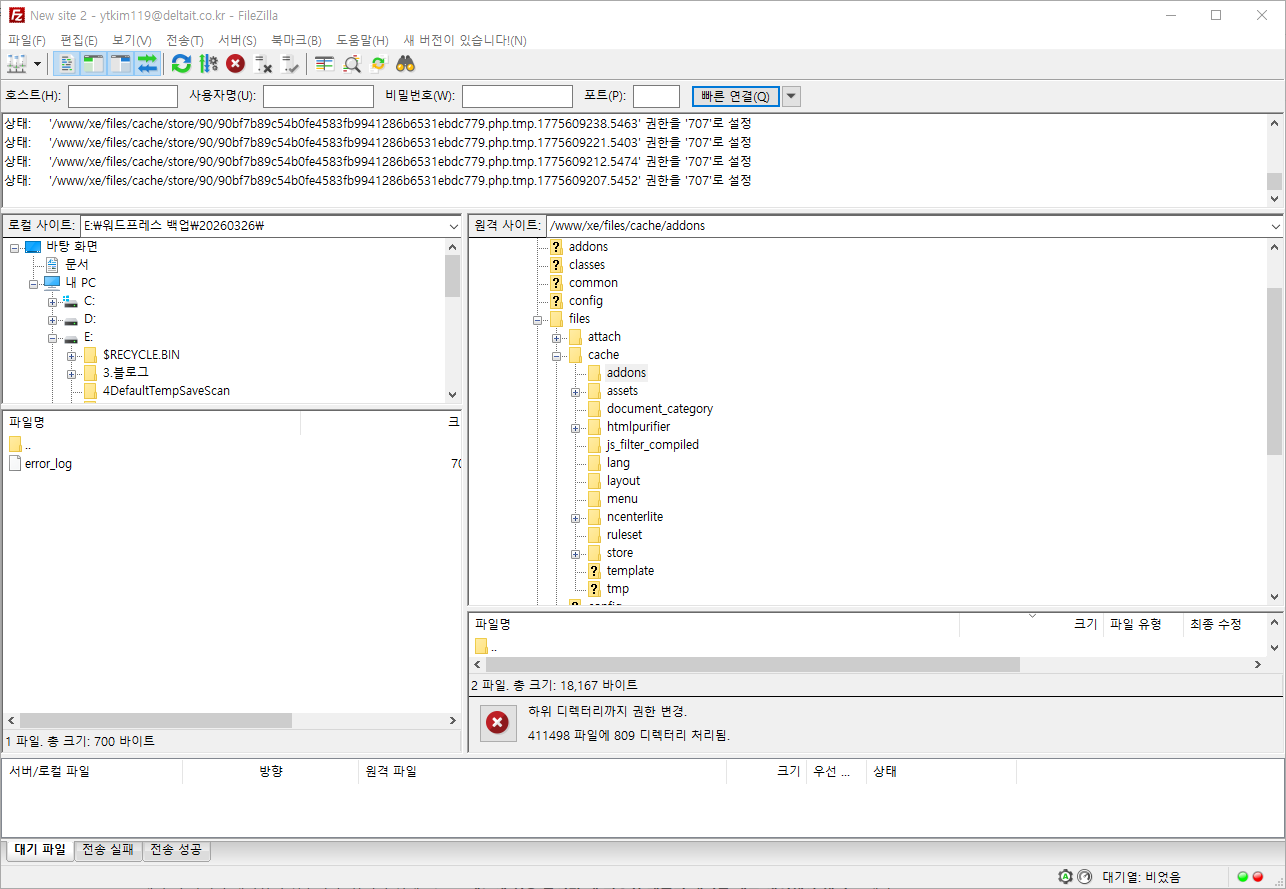Expand the store folder node

tap(576, 553)
